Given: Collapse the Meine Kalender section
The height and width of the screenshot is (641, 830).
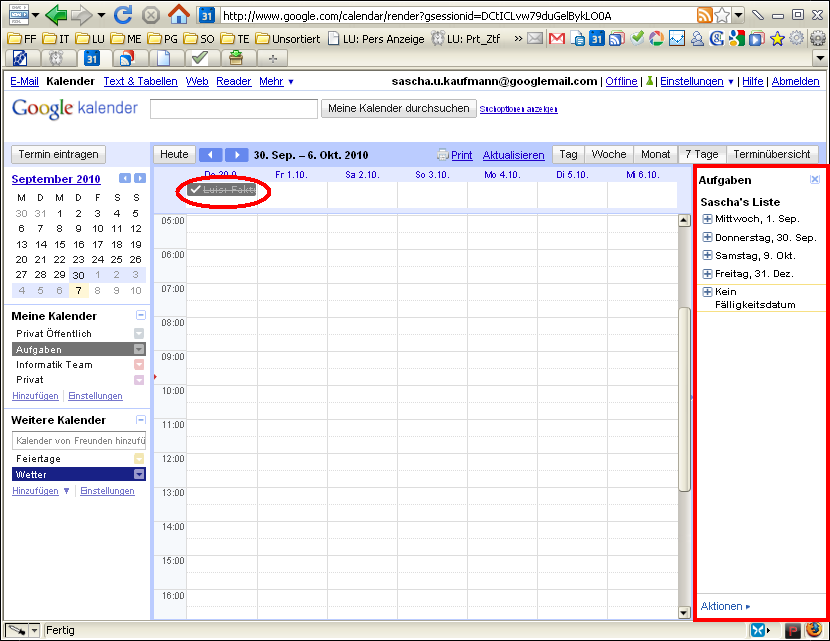Looking at the screenshot, I should (x=140, y=315).
